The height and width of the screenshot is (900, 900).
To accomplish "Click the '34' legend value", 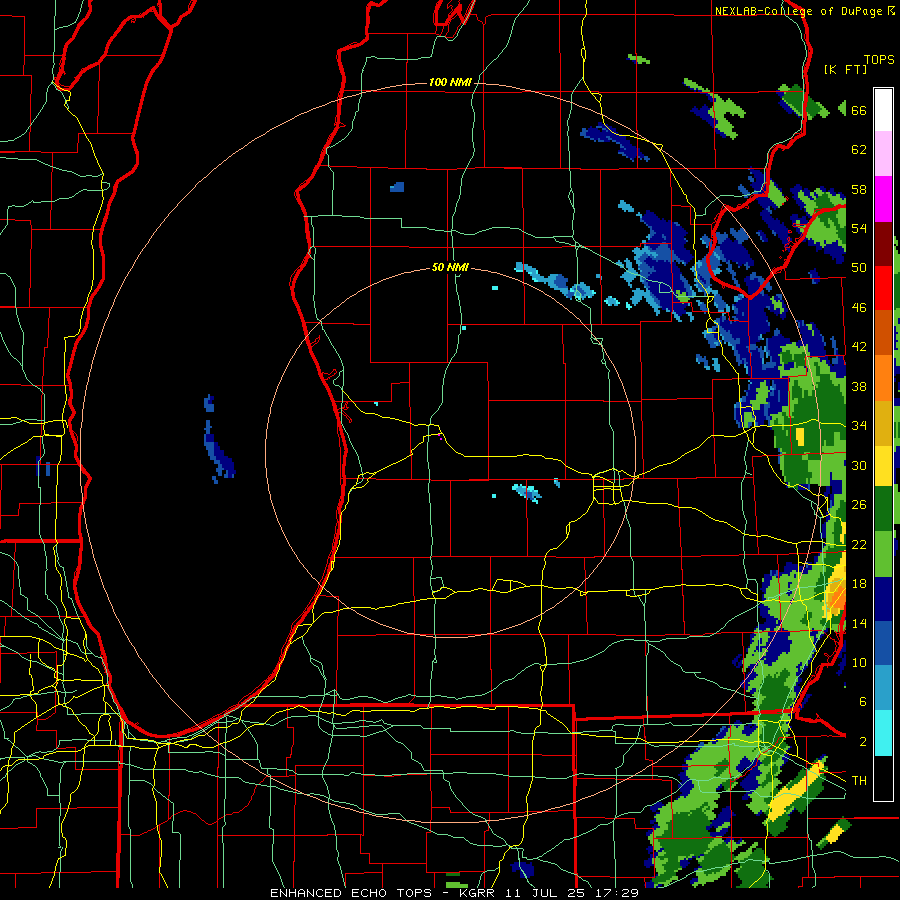I will click(x=859, y=426).
